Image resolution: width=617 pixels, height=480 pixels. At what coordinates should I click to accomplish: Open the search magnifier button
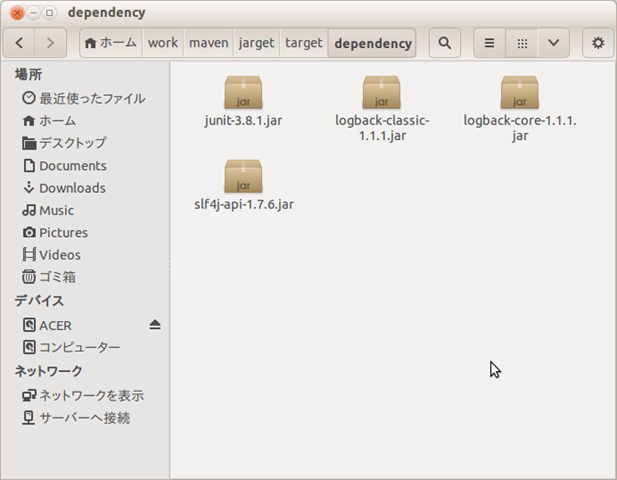(444, 43)
